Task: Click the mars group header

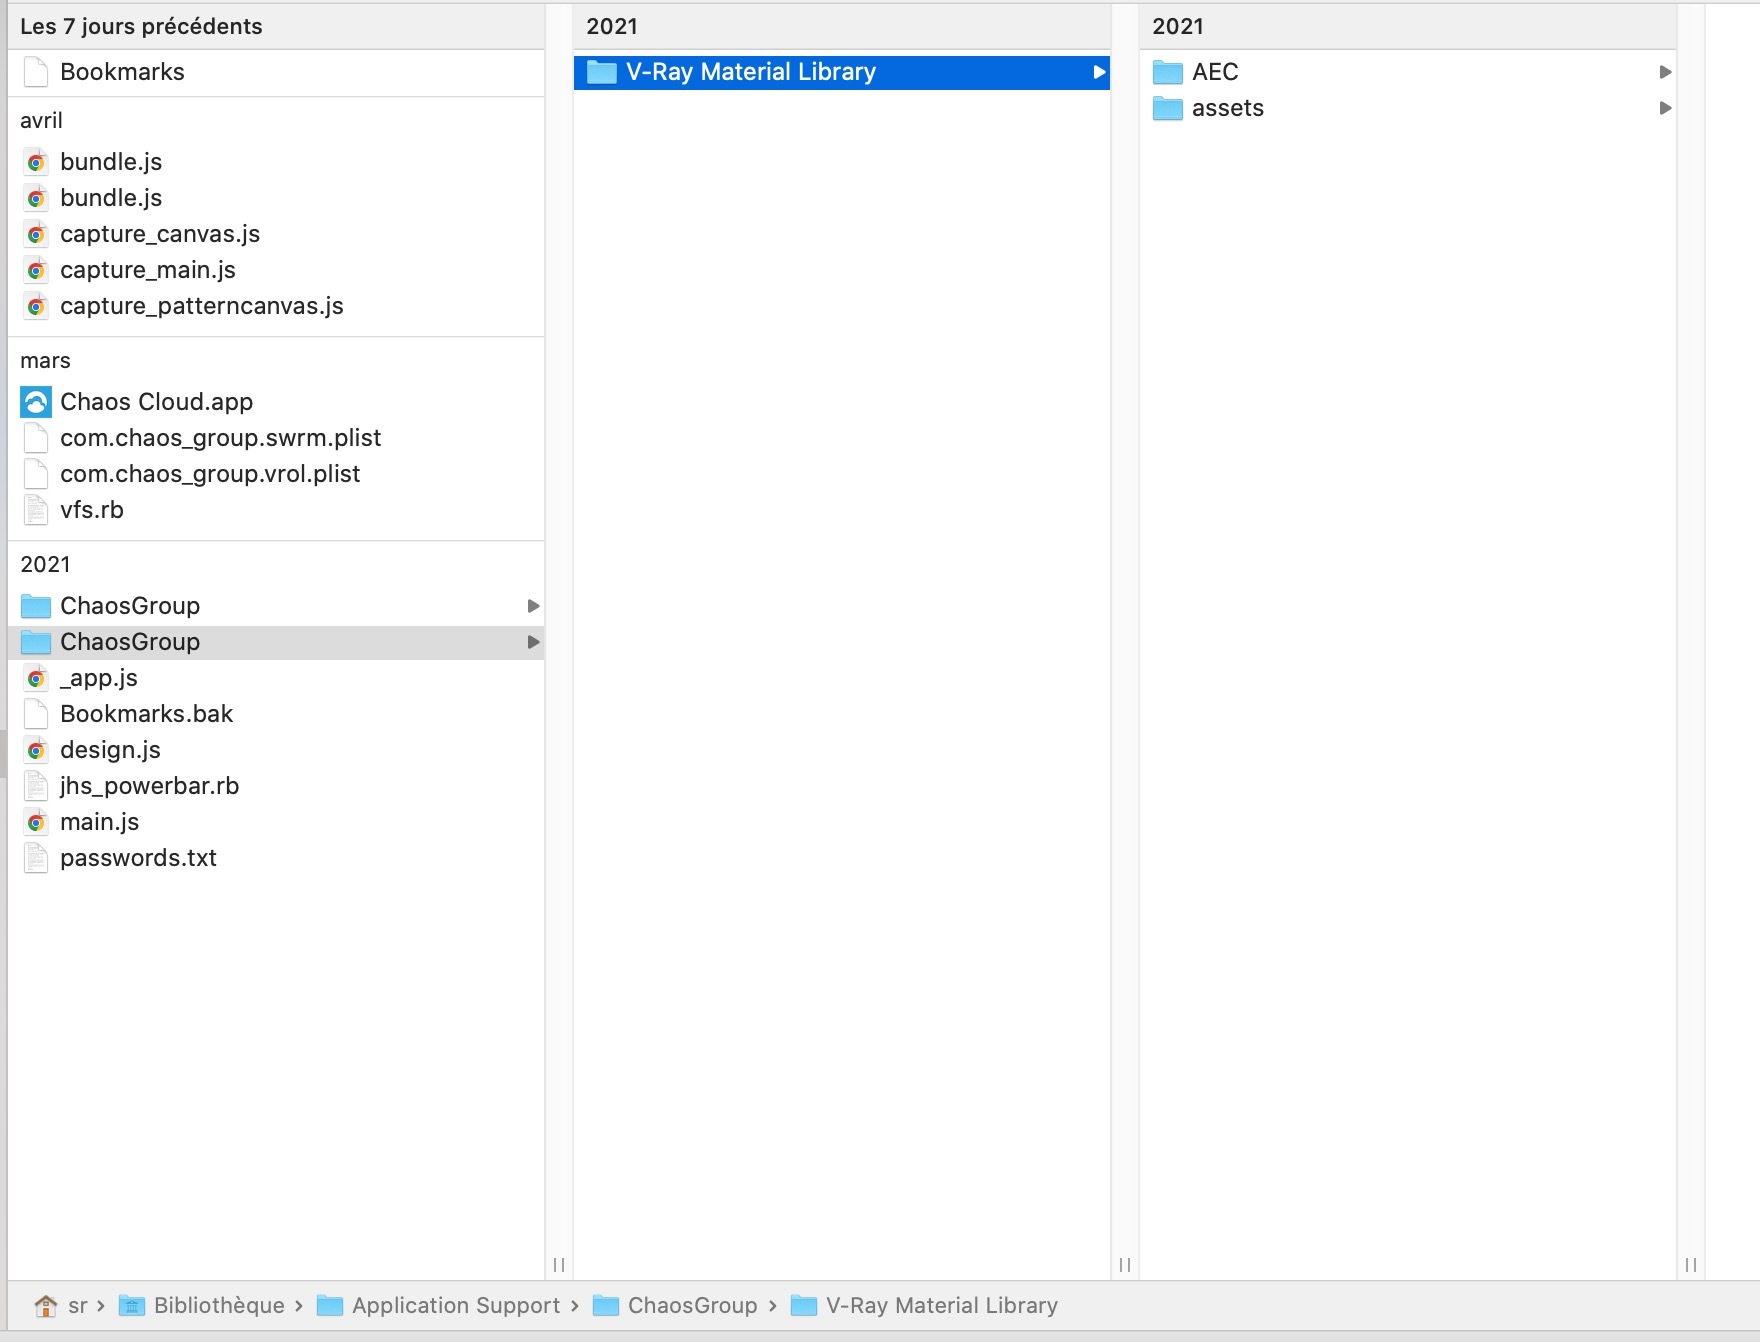Action: [x=45, y=360]
